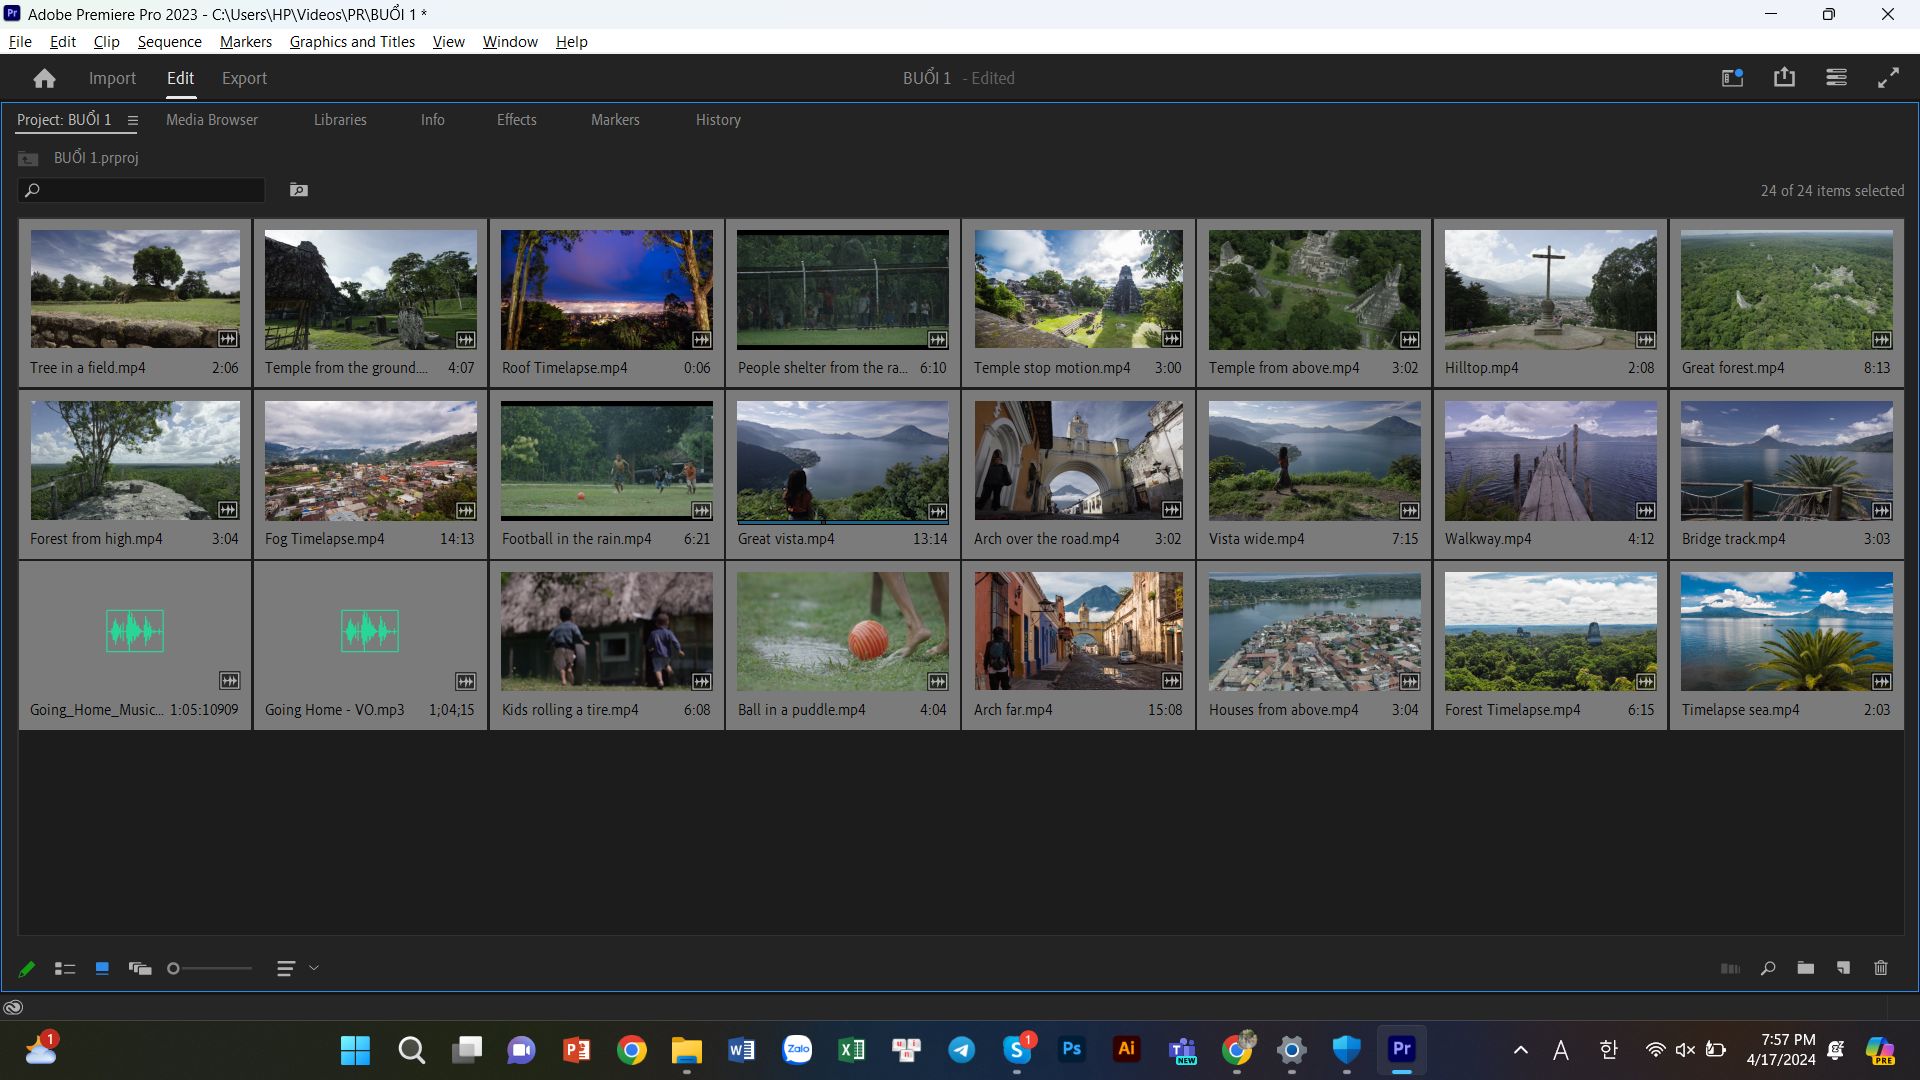Toggle project writable green pencil lock
This screenshot has width=1920, height=1080.
(x=27, y=968)
